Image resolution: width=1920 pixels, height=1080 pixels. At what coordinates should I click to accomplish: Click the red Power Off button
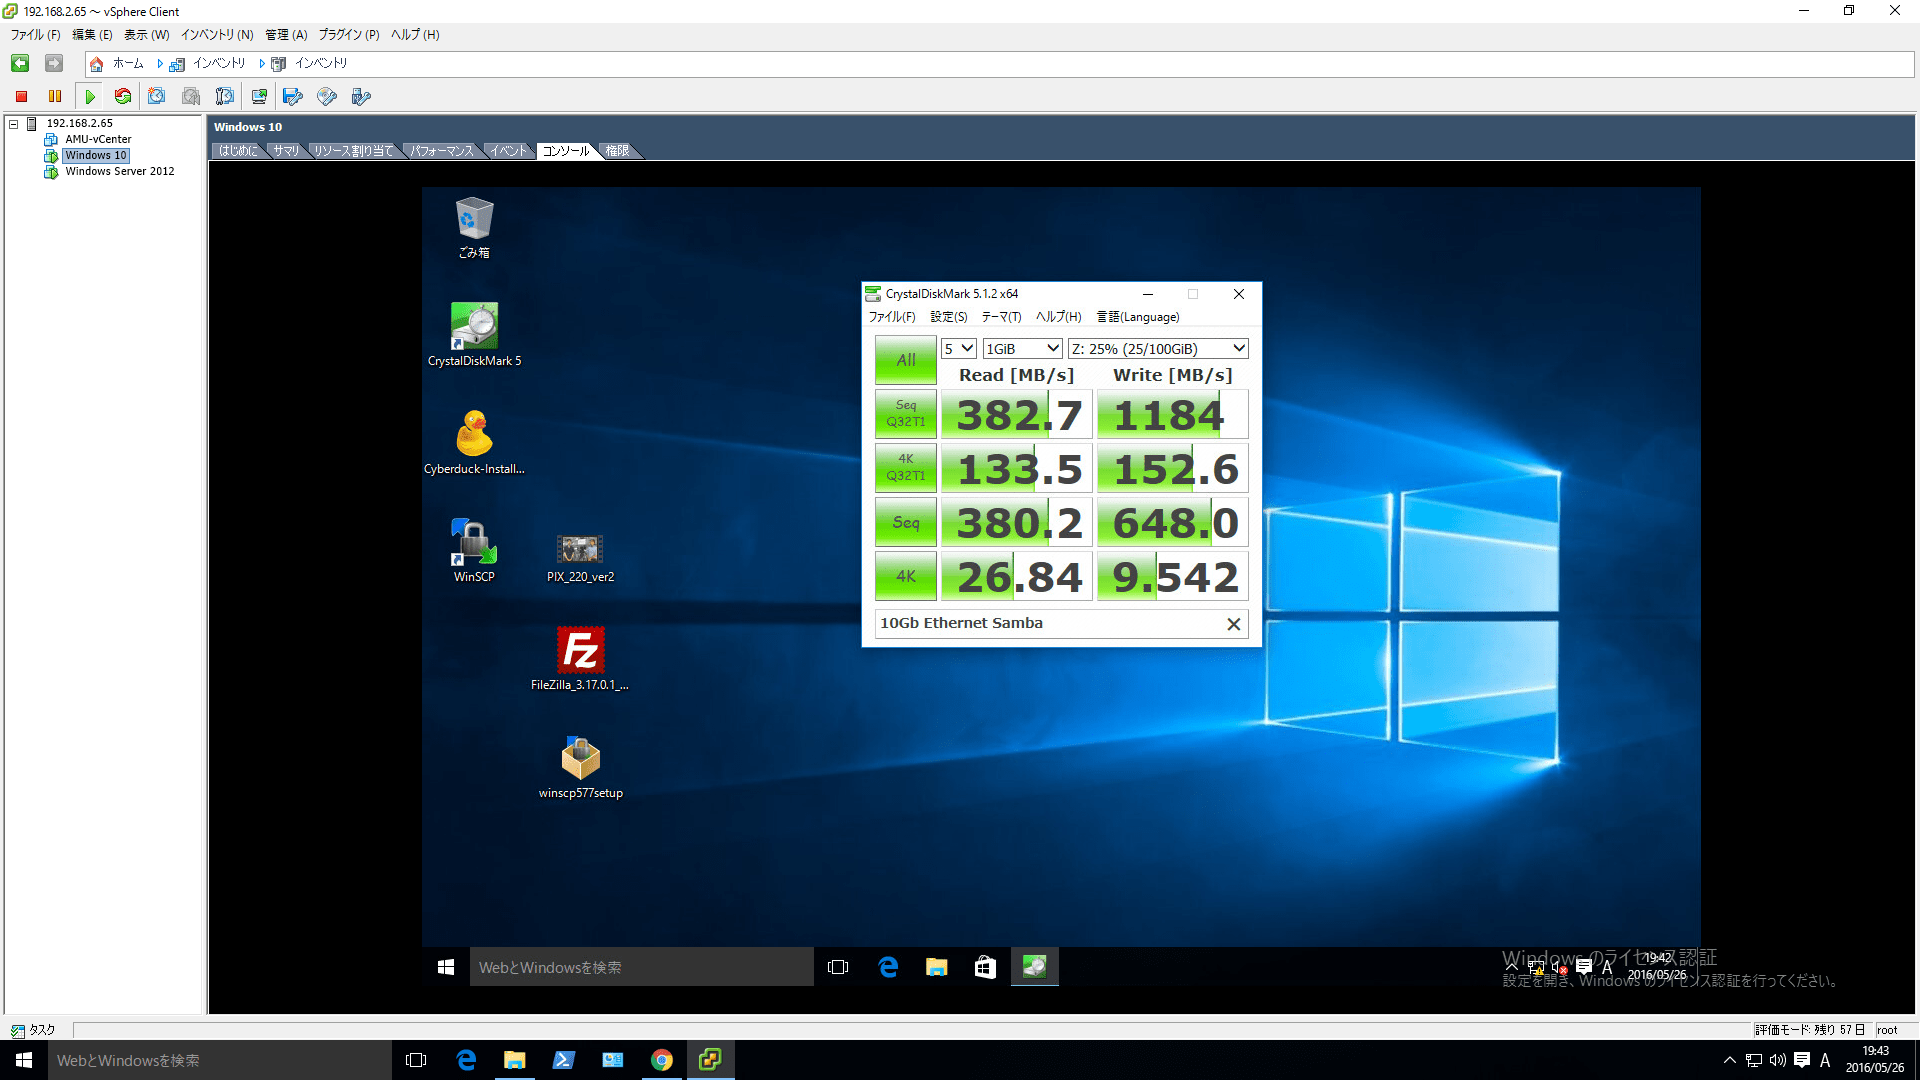(21, 96)
